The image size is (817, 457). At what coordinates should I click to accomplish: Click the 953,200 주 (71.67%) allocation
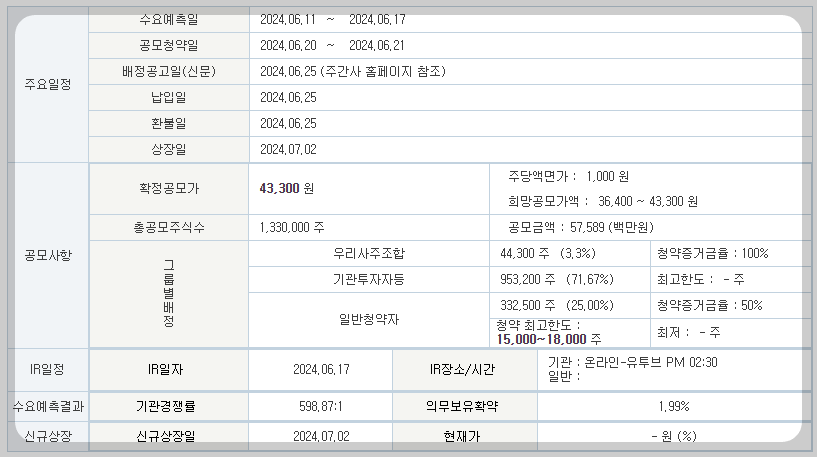tap(557, 279)
